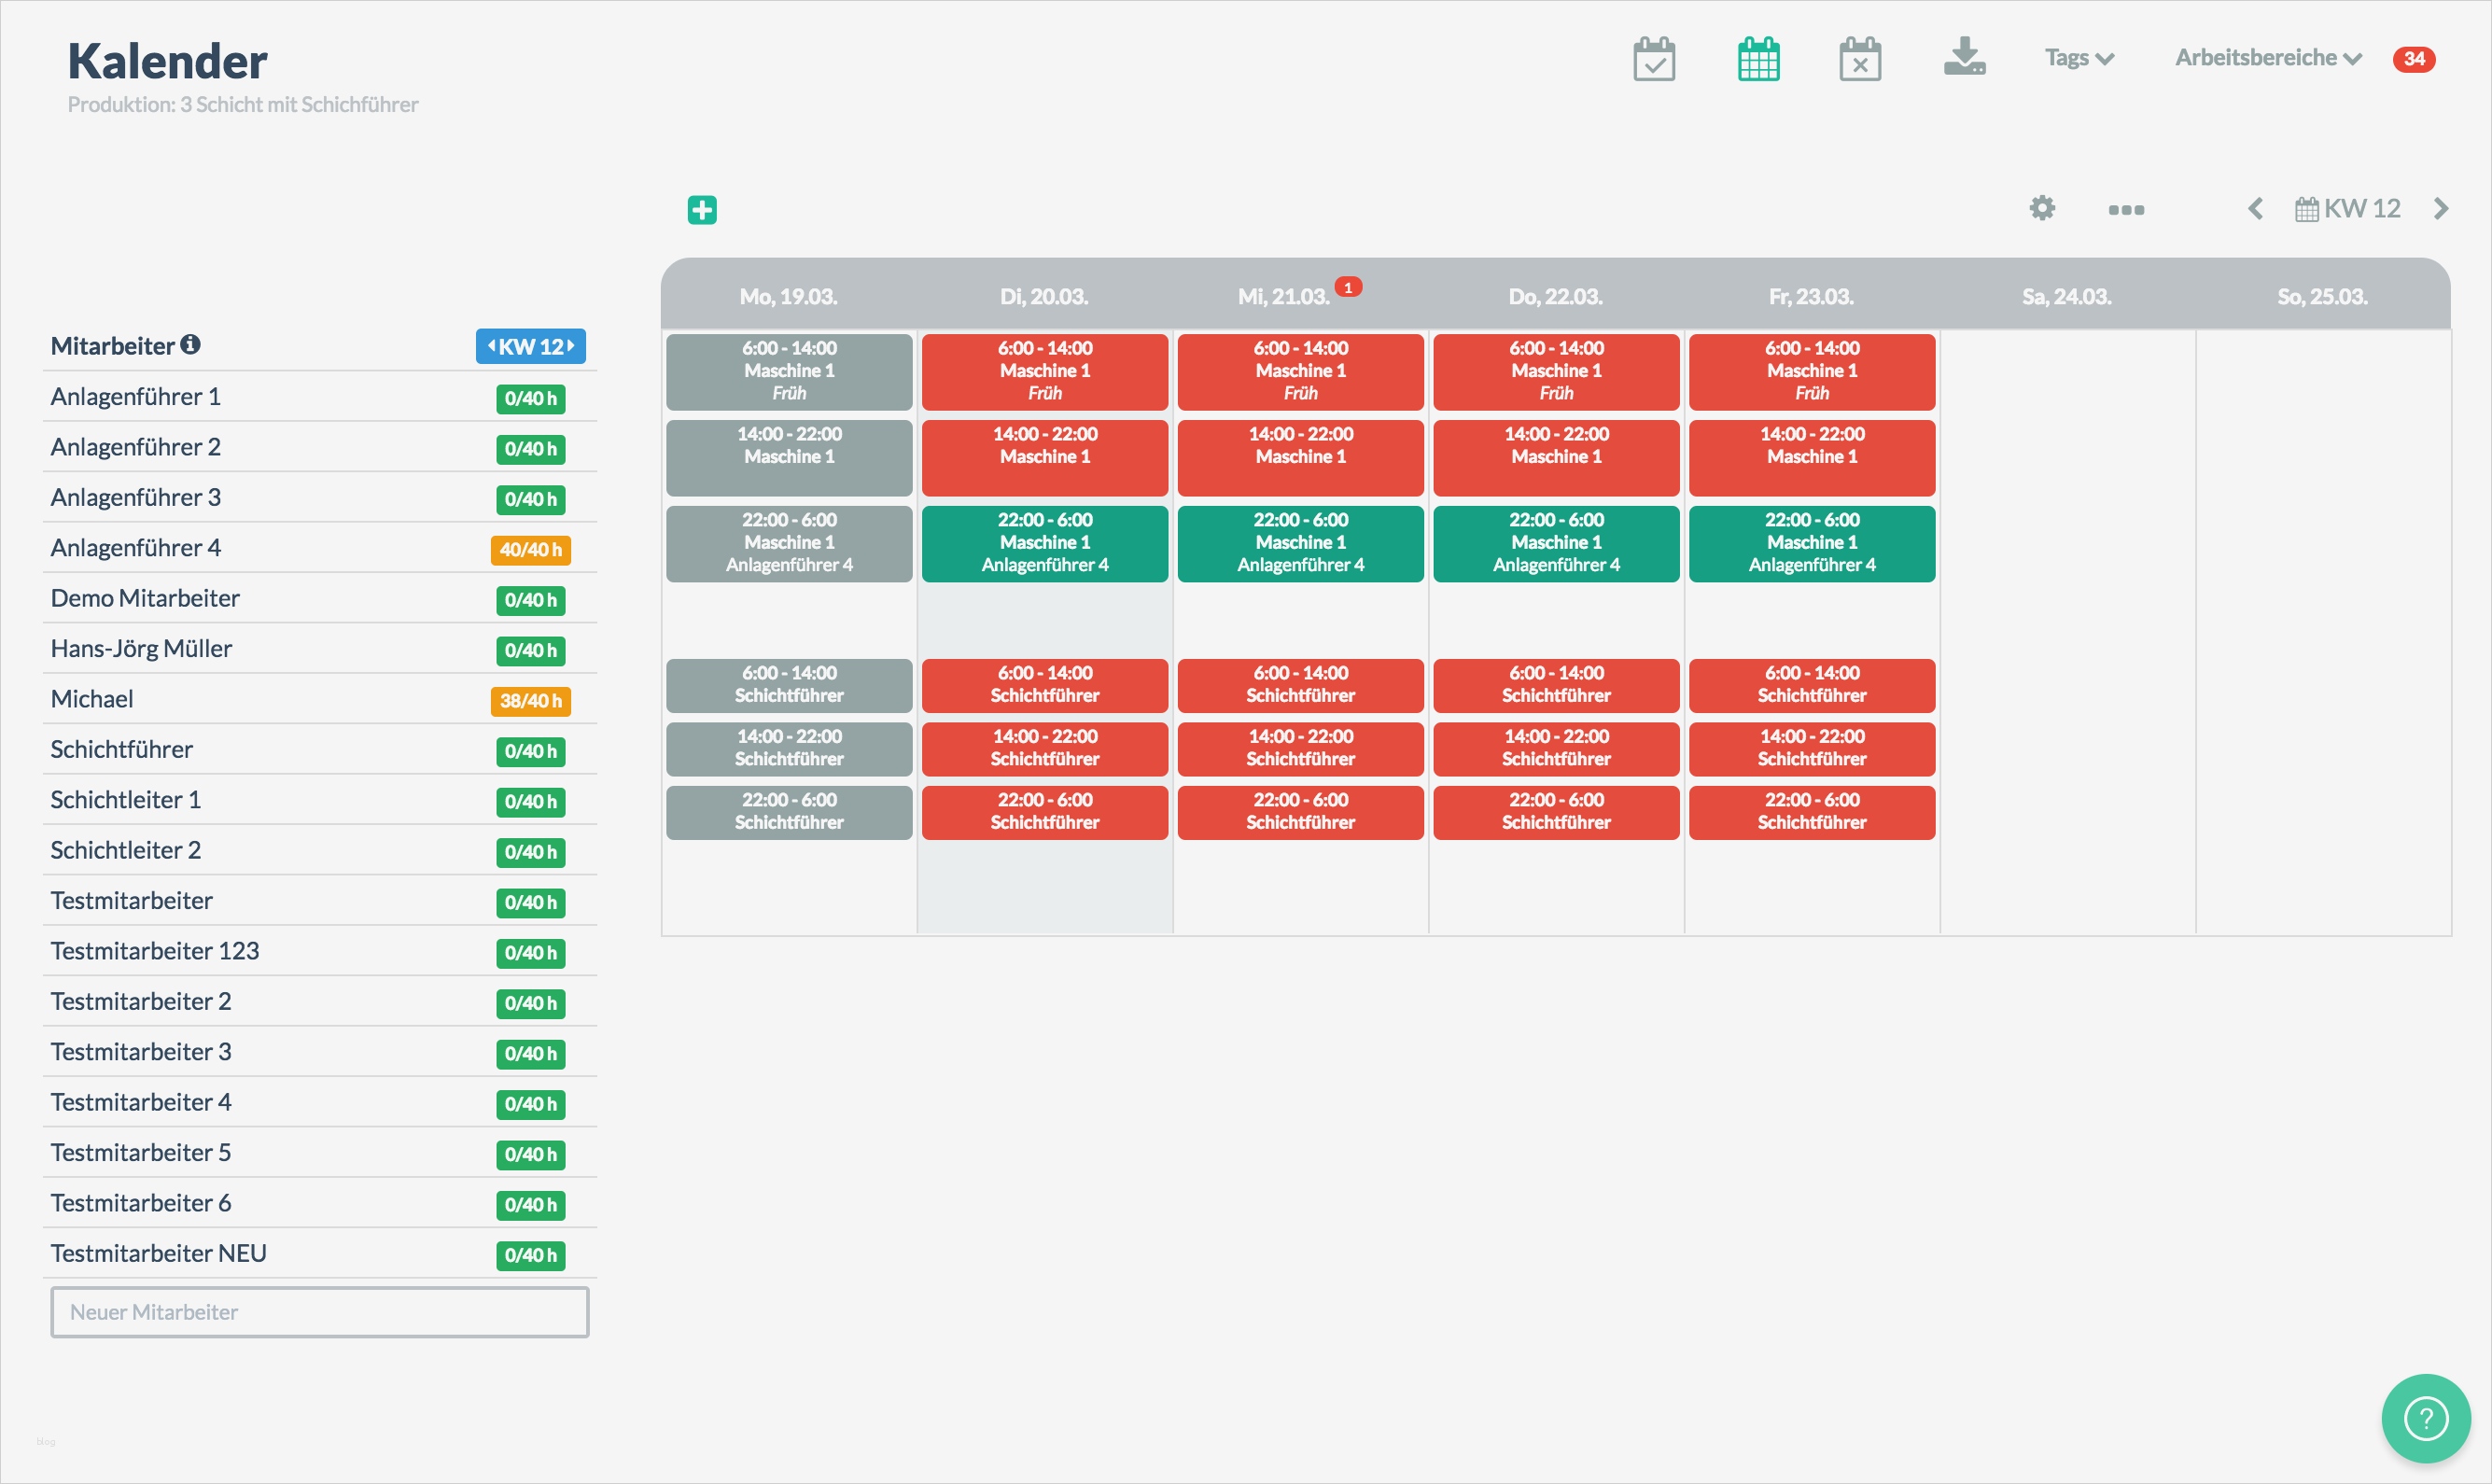2492x1484 pixels.
Task: Select the Sa, 24.03. day header
Action: (x=2066, y=297)
